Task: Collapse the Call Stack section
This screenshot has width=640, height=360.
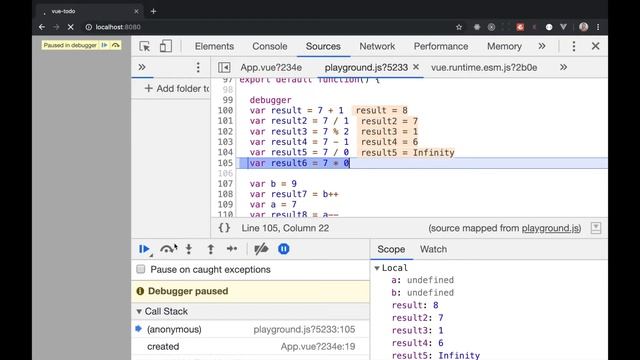Action: (x=139, y=311)
